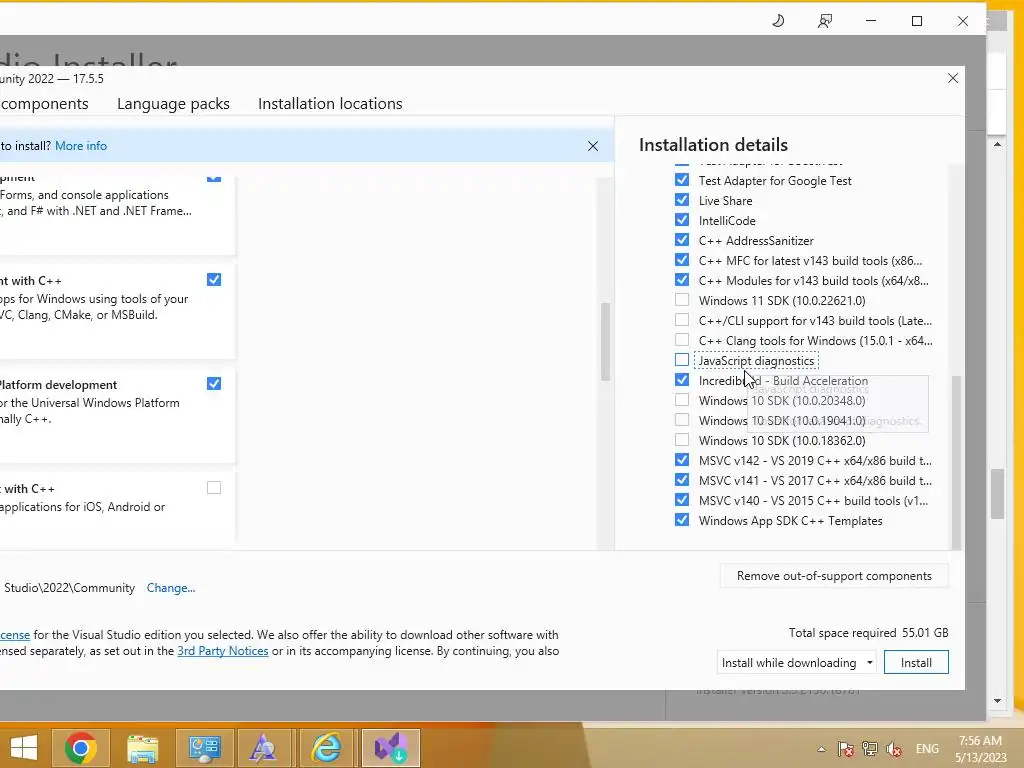The image size is (1024, 768).
Task: Click background window scroll down arrow
Action: click(x=997, y=701)
